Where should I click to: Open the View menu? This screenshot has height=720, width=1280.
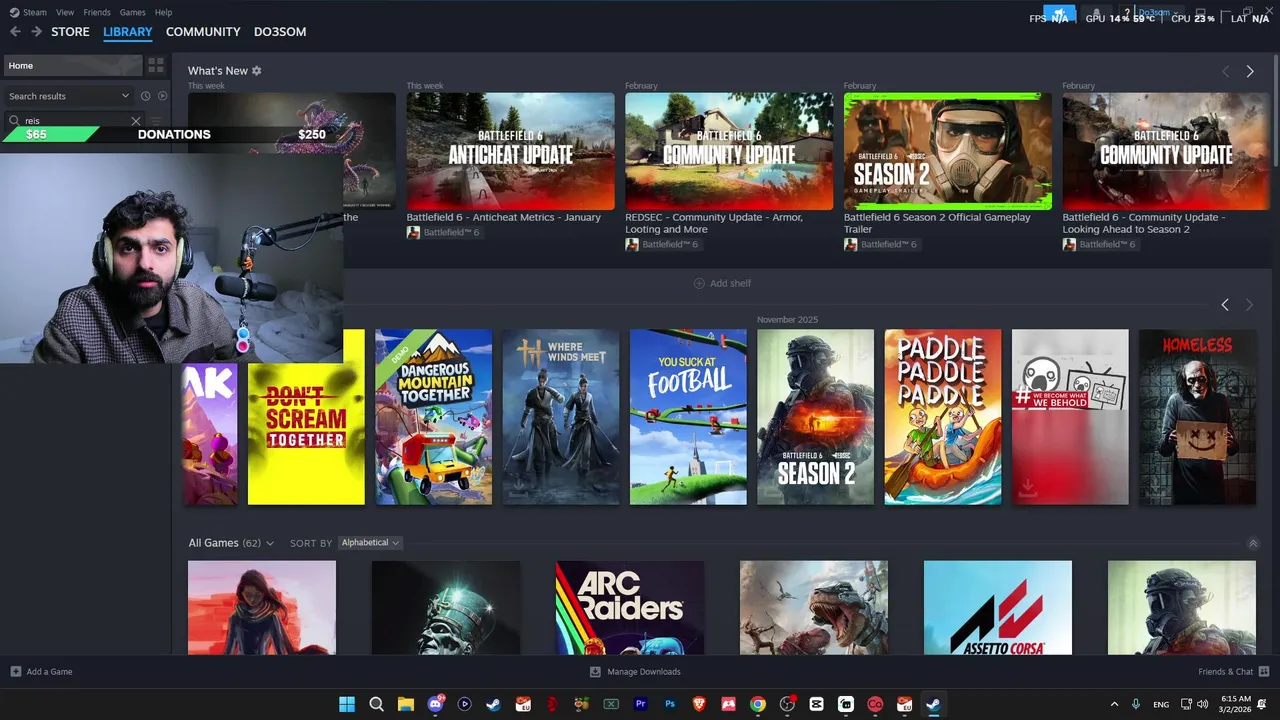[65, 12]
